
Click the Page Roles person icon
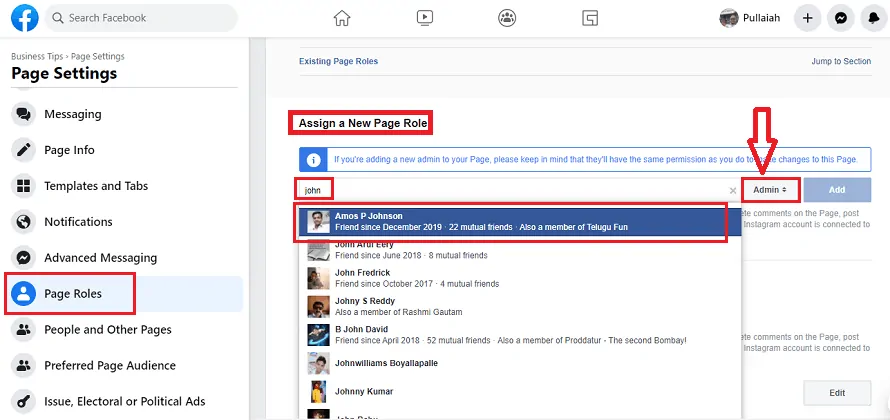click(23, 293)
